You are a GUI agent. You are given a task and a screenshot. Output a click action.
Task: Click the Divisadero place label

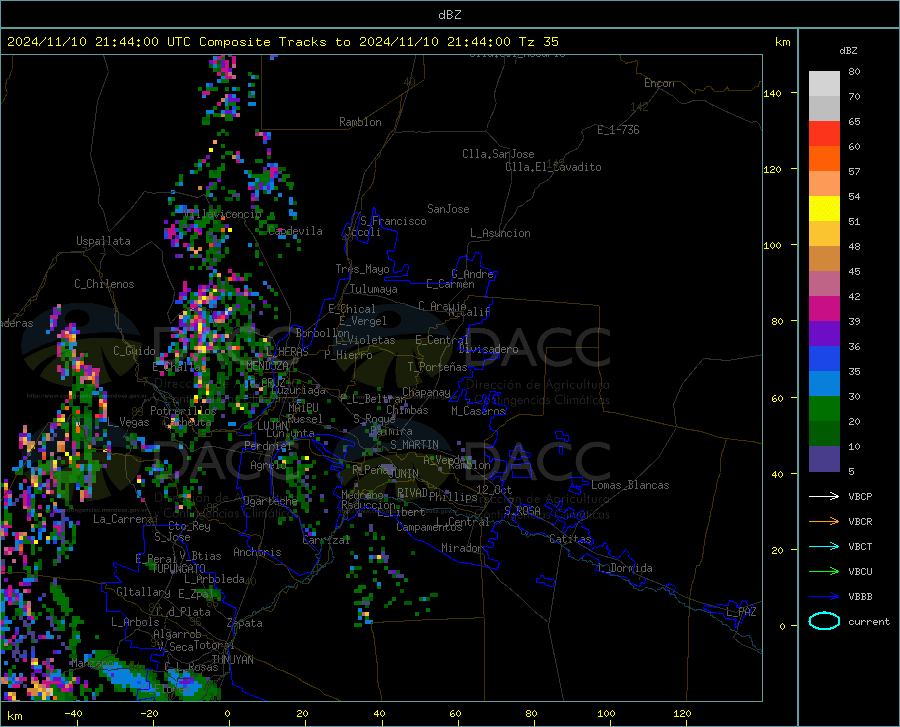488,349
